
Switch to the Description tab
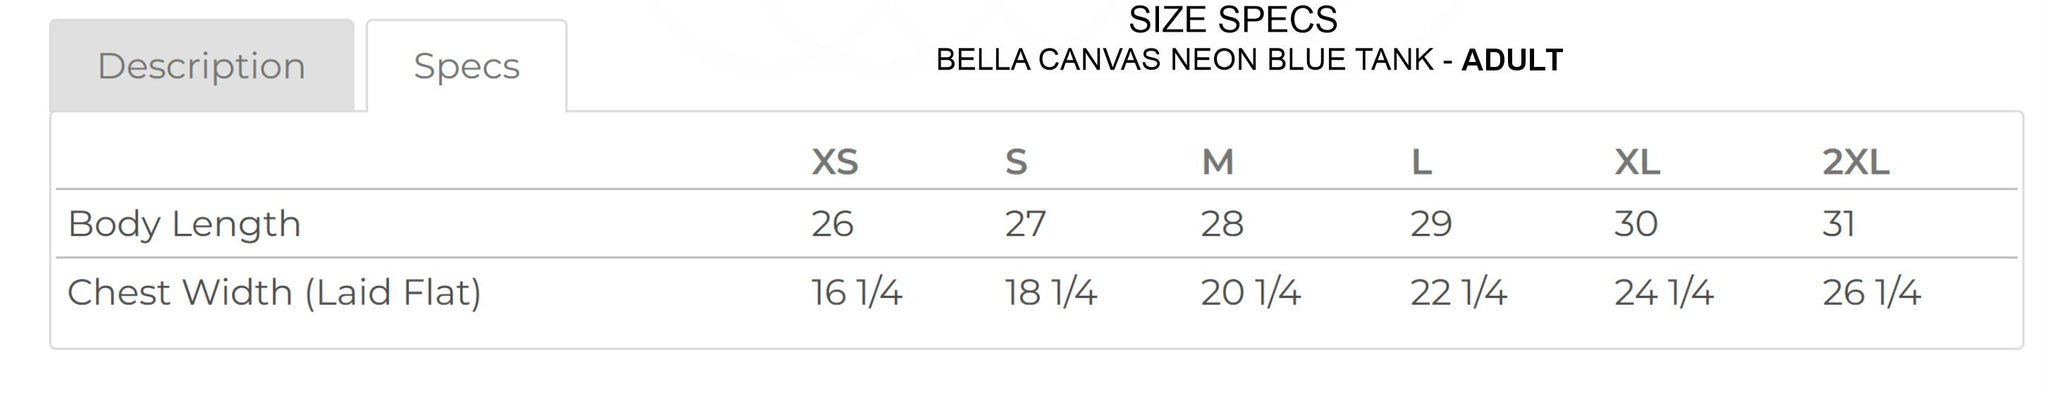pos(201,66)
